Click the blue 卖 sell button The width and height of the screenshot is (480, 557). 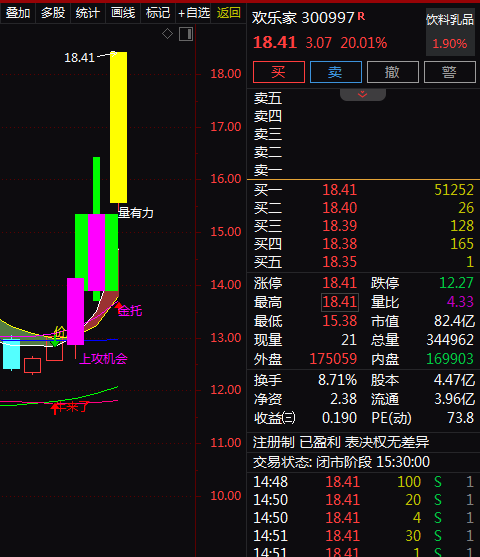coord(336,72)
